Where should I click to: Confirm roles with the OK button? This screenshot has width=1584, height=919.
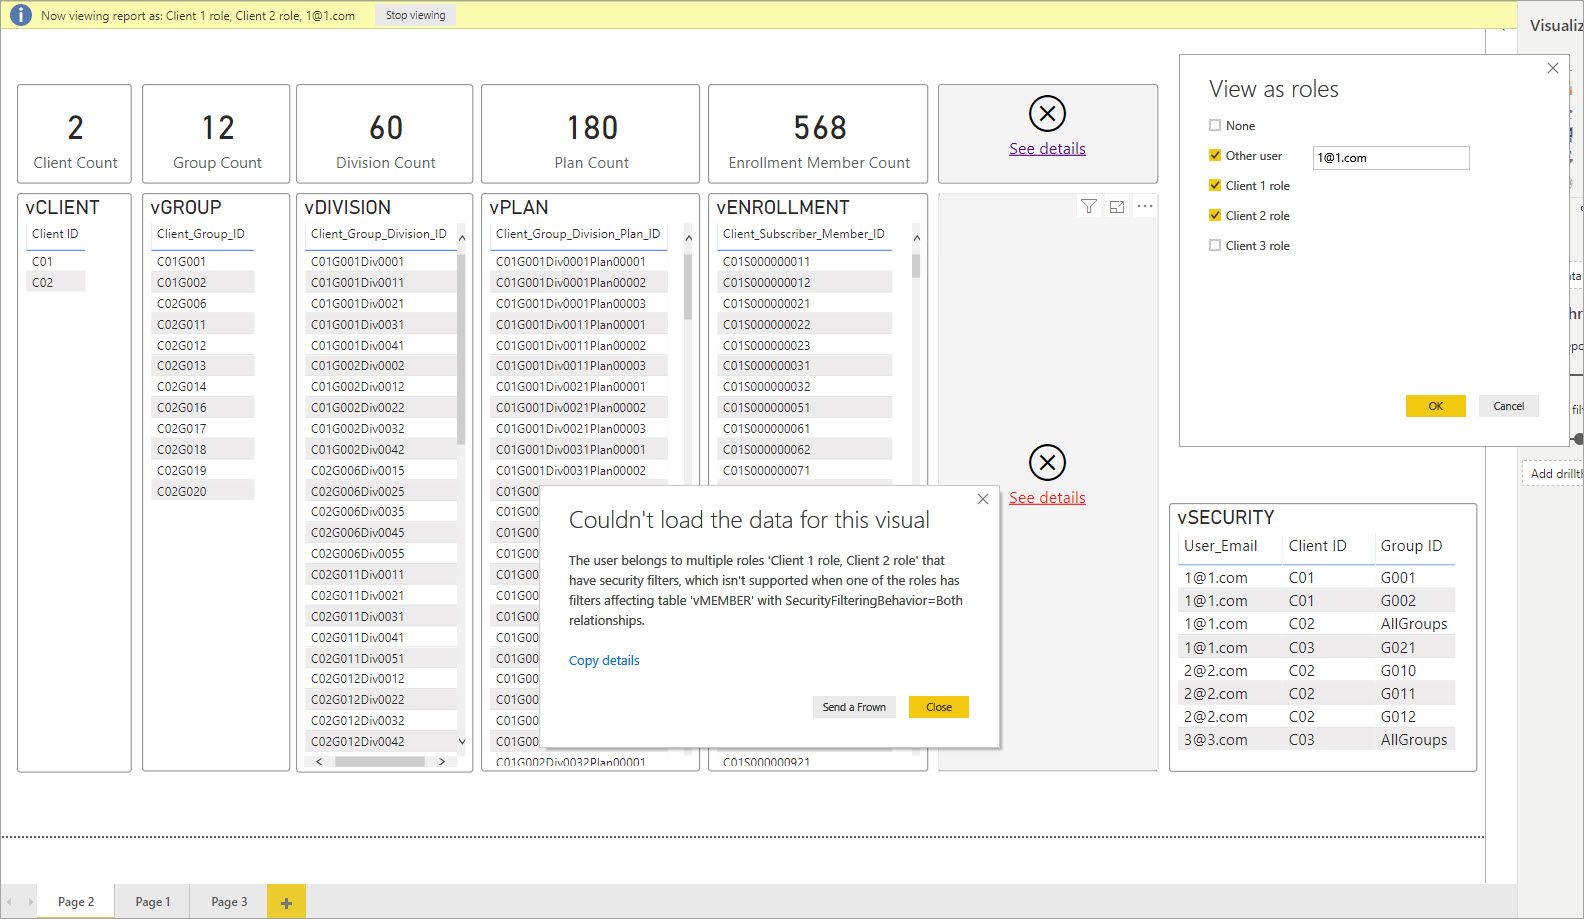pyautogui.click(x=1435, y=406)
